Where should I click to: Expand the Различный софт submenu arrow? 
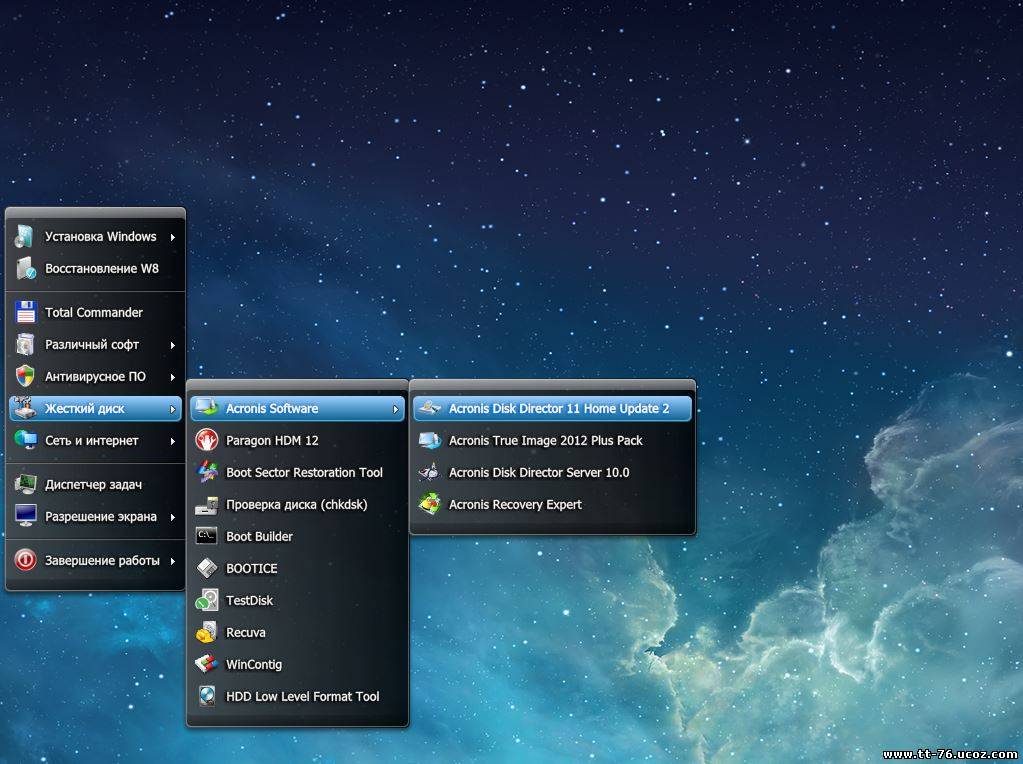[x=173, y=344]
